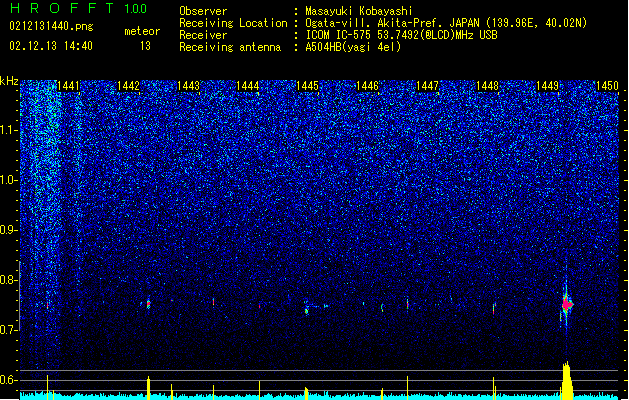
Task: Click the 0.7 frequency axis label
Action: pyautogui.click(x=9, y=330)
